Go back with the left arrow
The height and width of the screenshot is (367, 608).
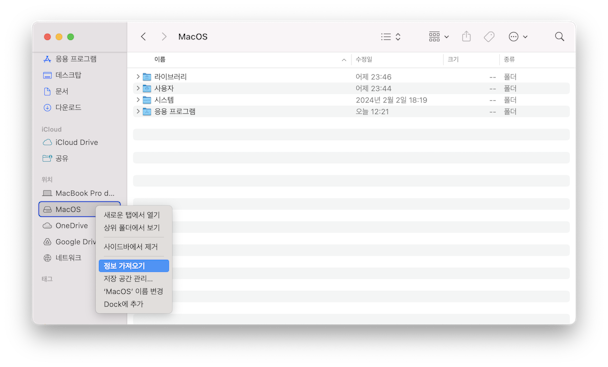[143, 36]
